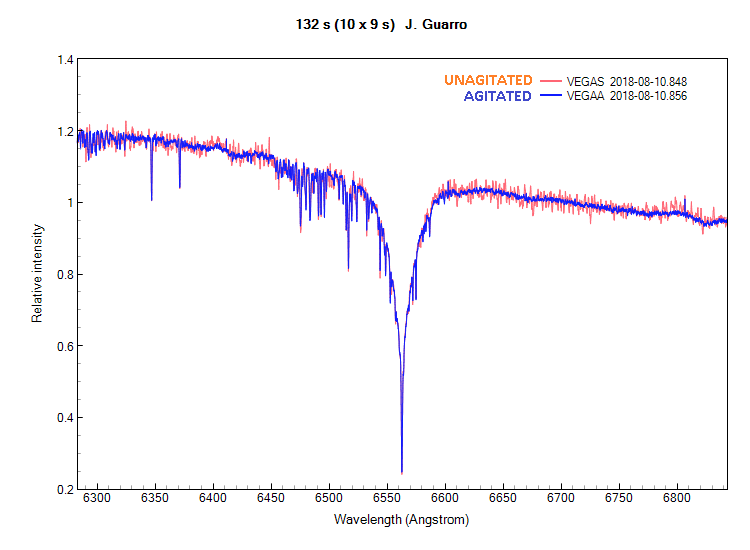Click the VEGAS 2018-08-10.848 legend entry
The image size is (750, 550).
tap(626, 81)
